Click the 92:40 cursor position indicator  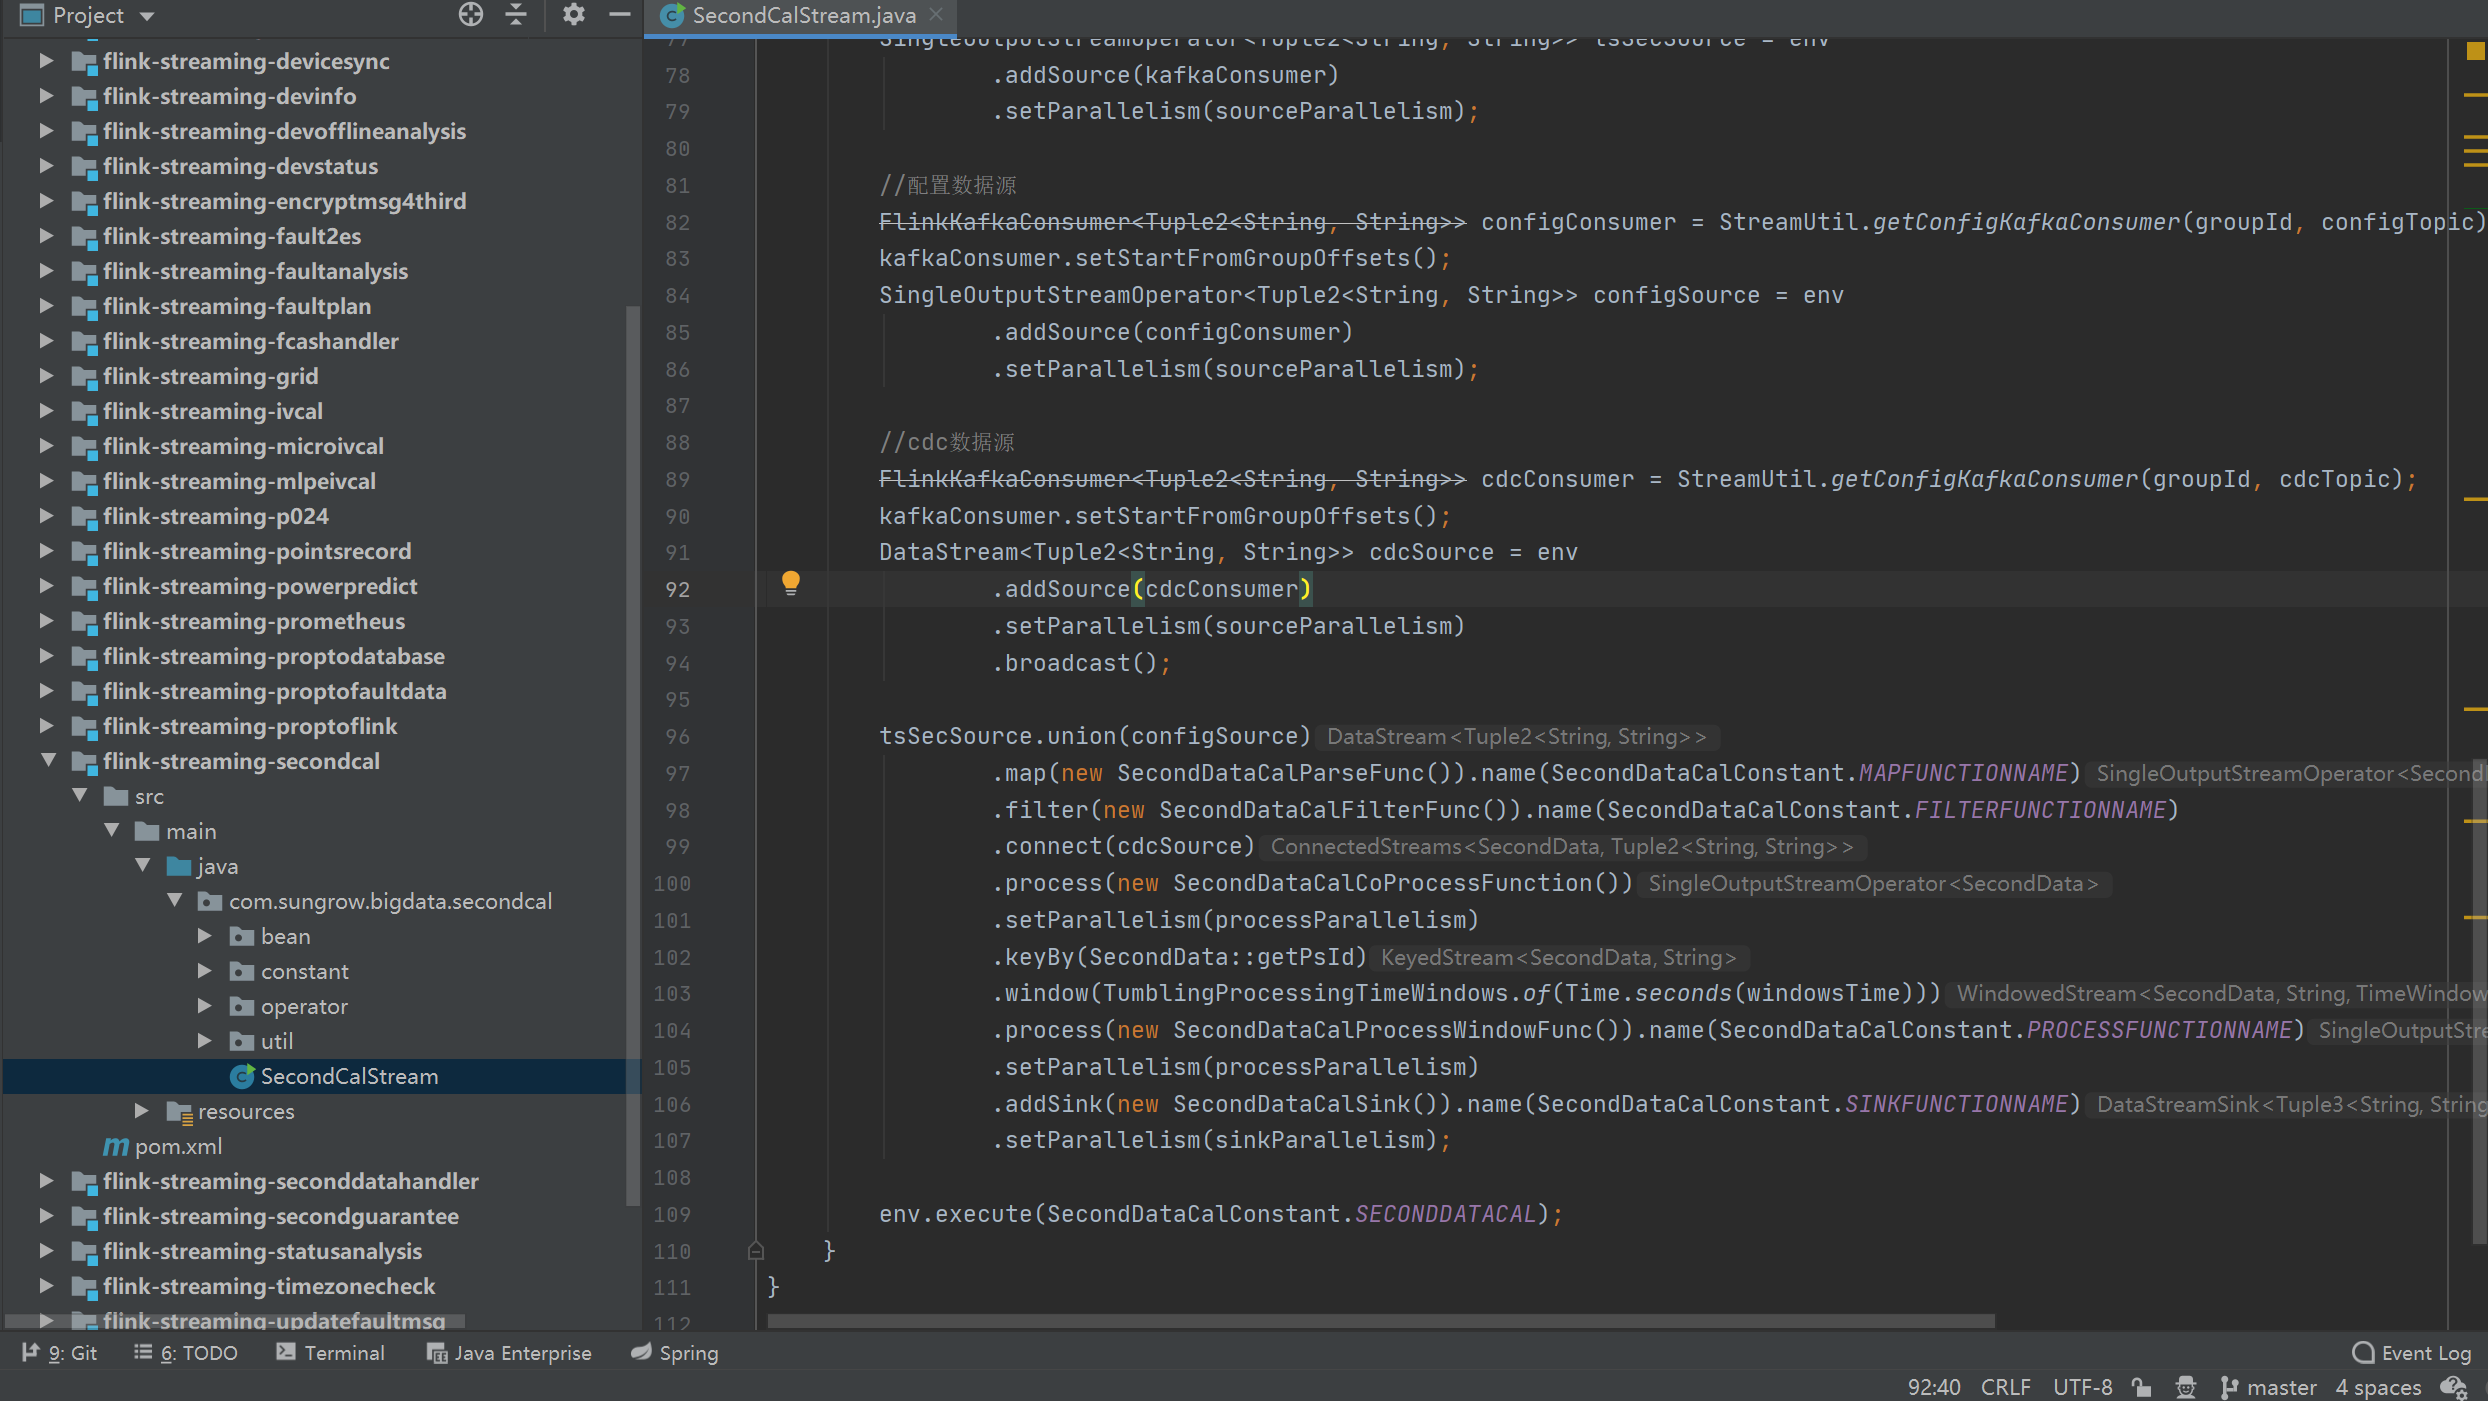(x=1934, y=1387)
